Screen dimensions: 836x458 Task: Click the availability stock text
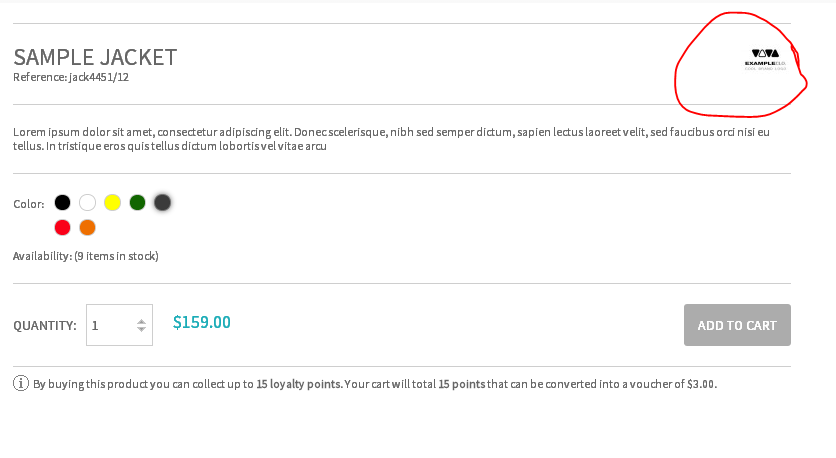pos(86,256)
